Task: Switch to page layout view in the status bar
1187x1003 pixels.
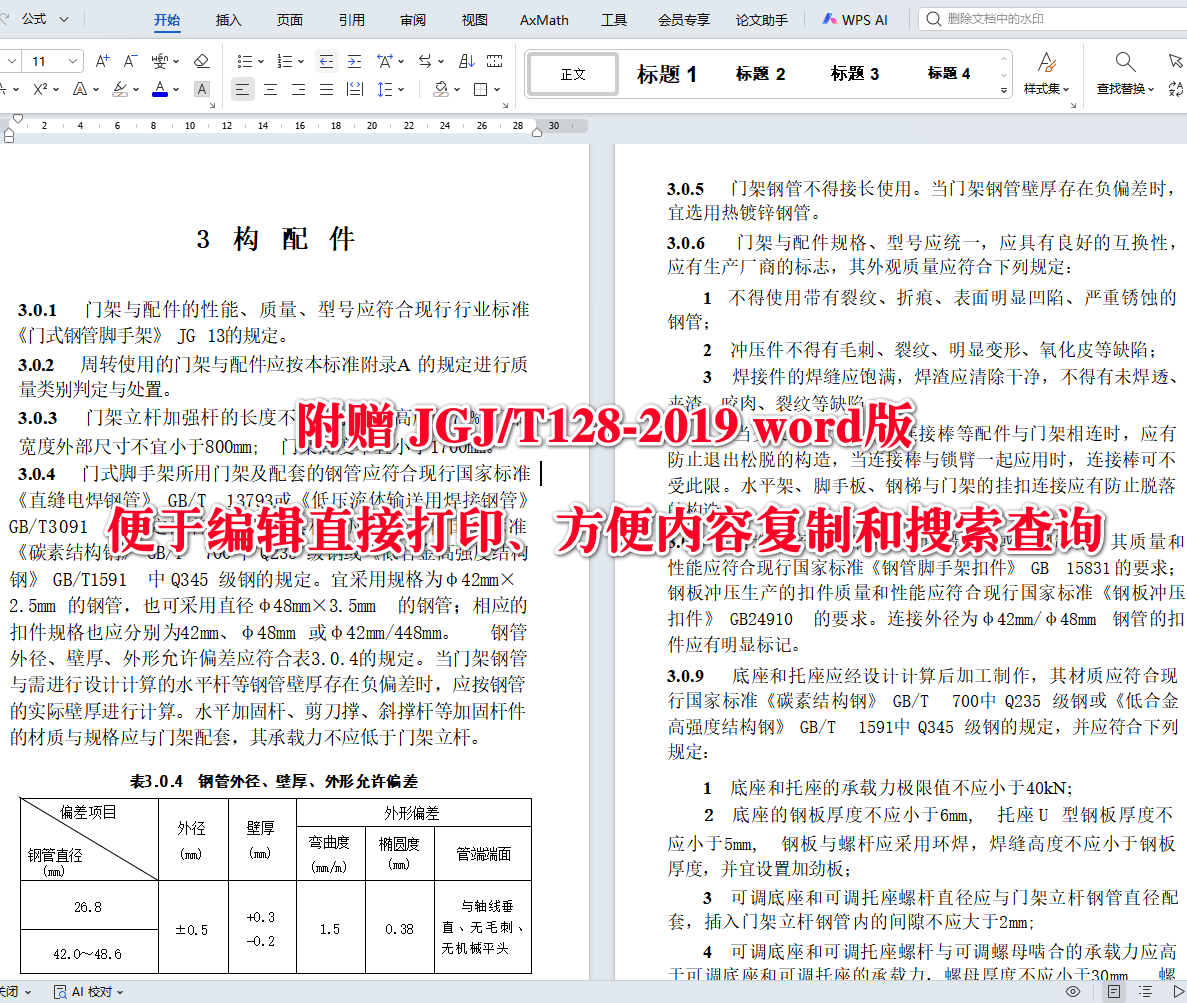Action: pos(1114,991)
